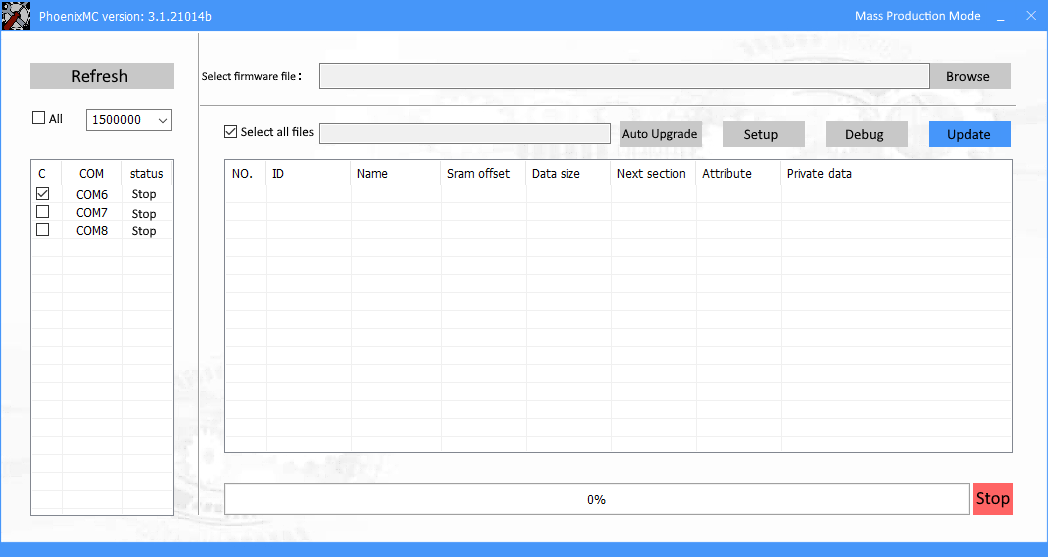
Task: Click the Mass Production Mode label
Action: (918, 16)
